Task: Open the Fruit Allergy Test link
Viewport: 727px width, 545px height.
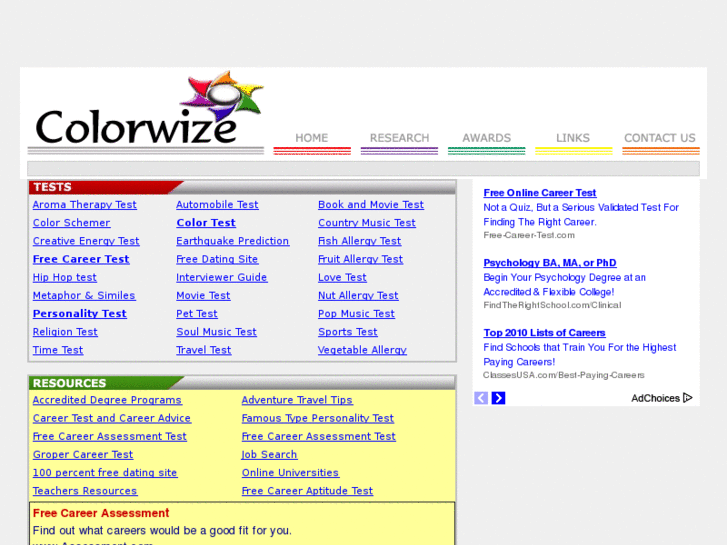Action: click(x=361, y=259)
